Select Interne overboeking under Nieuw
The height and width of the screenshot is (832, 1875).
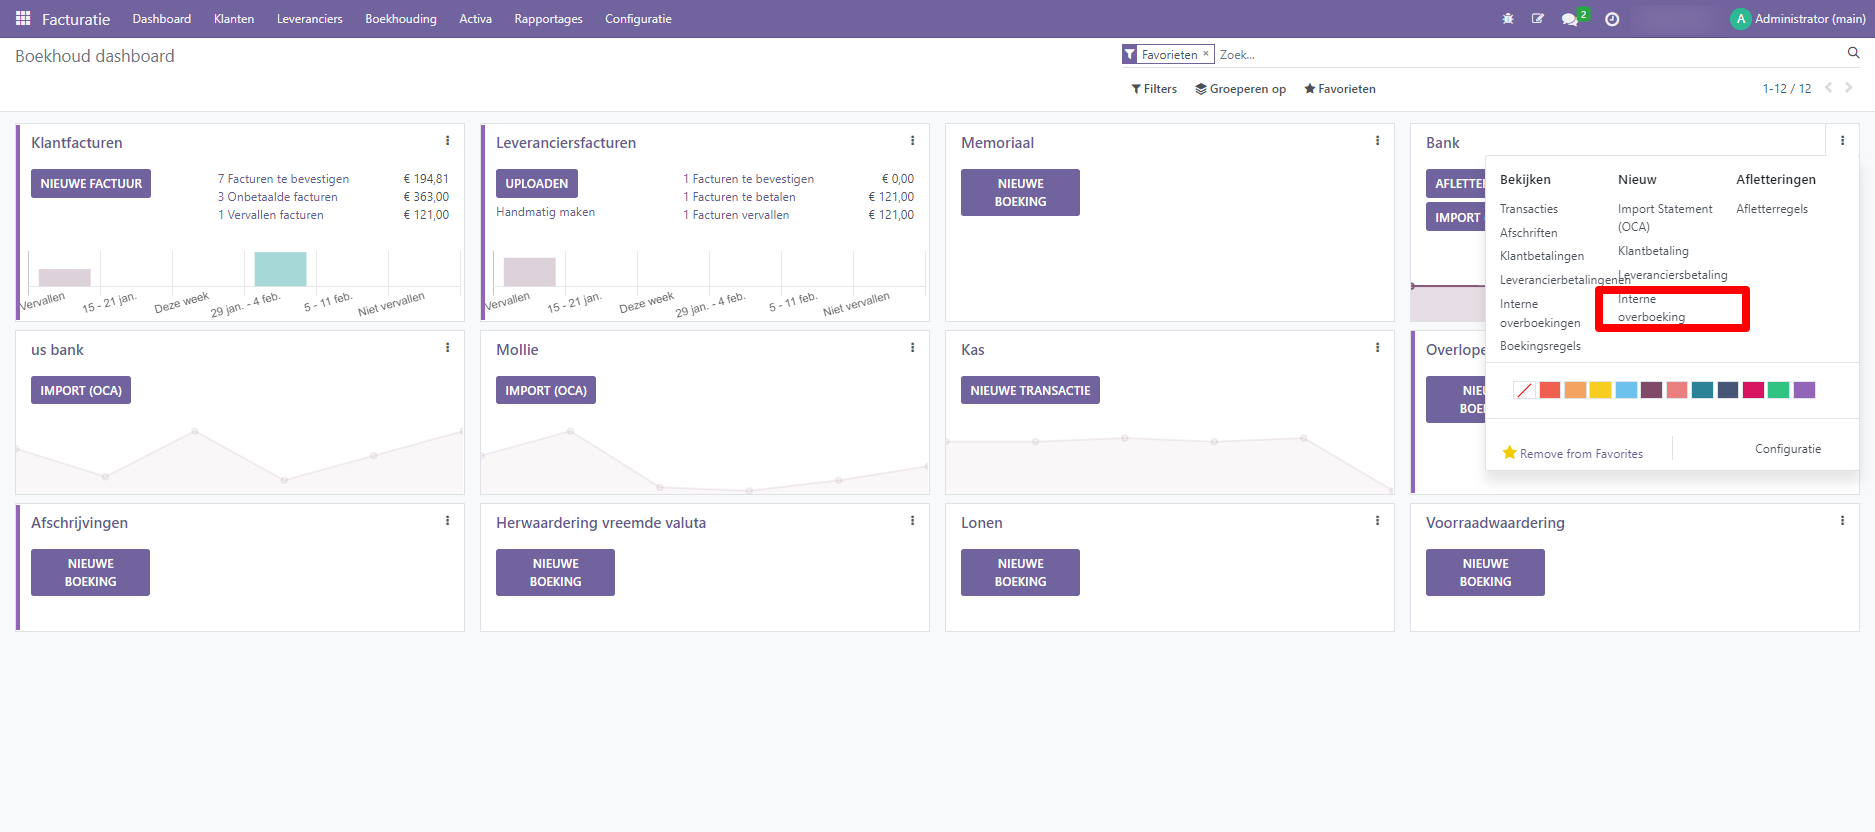(x=1651, y=308)
